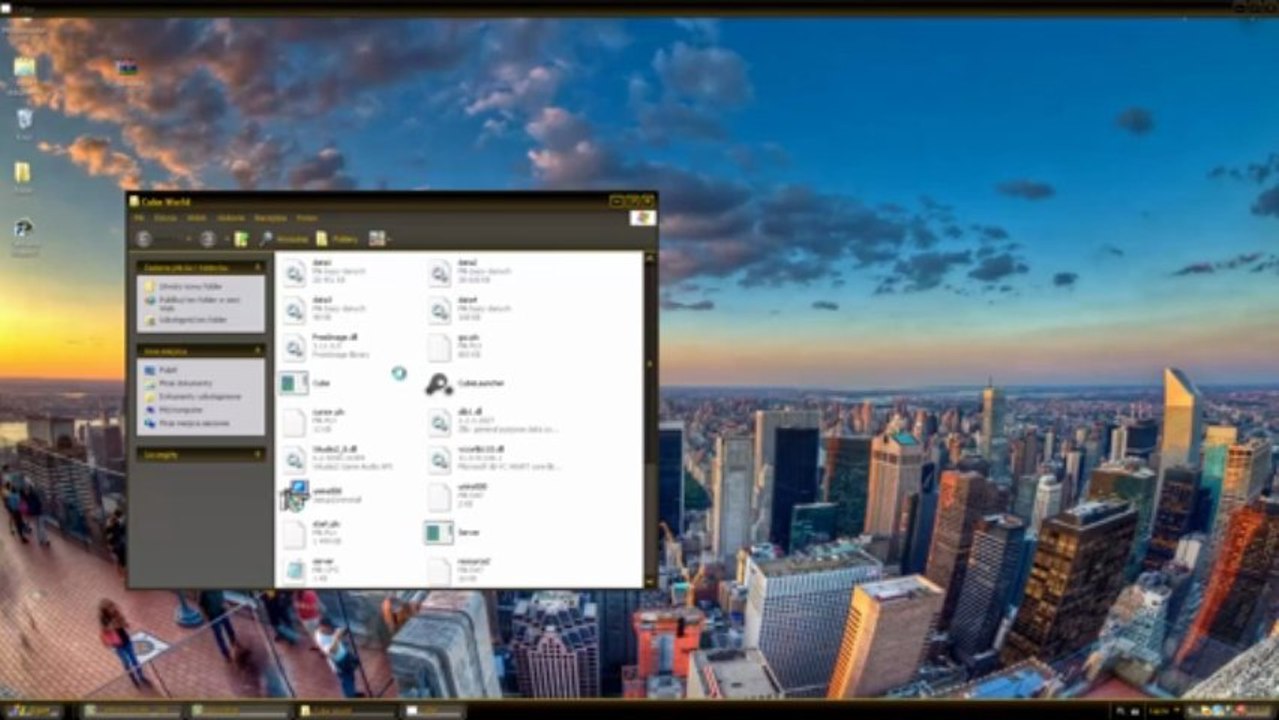Click the file list scrollbar up arrow
1279x720 pixels.
[x=650, y=257]
